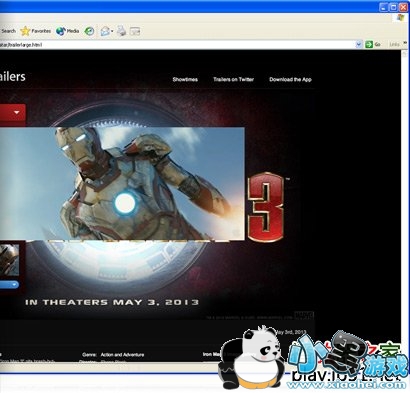Click the Edit page toolbar icon

click(x=135, y=31)
